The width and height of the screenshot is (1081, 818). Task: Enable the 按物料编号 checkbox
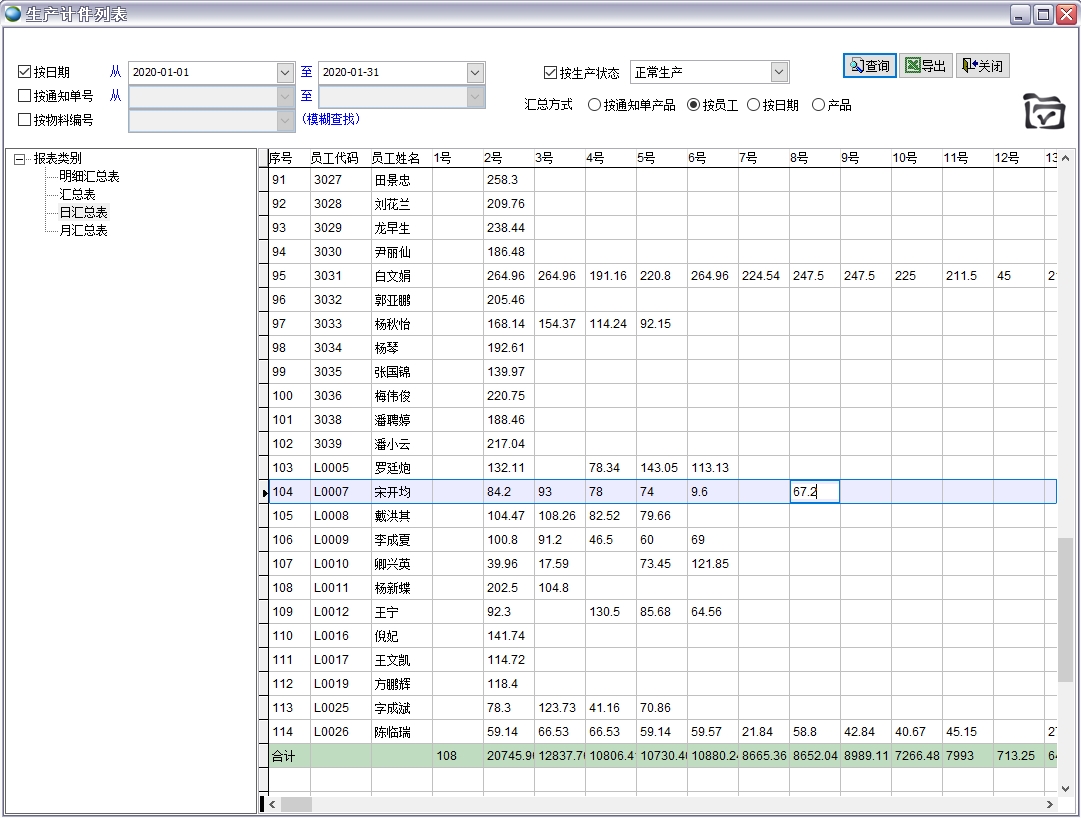point(25,120)
